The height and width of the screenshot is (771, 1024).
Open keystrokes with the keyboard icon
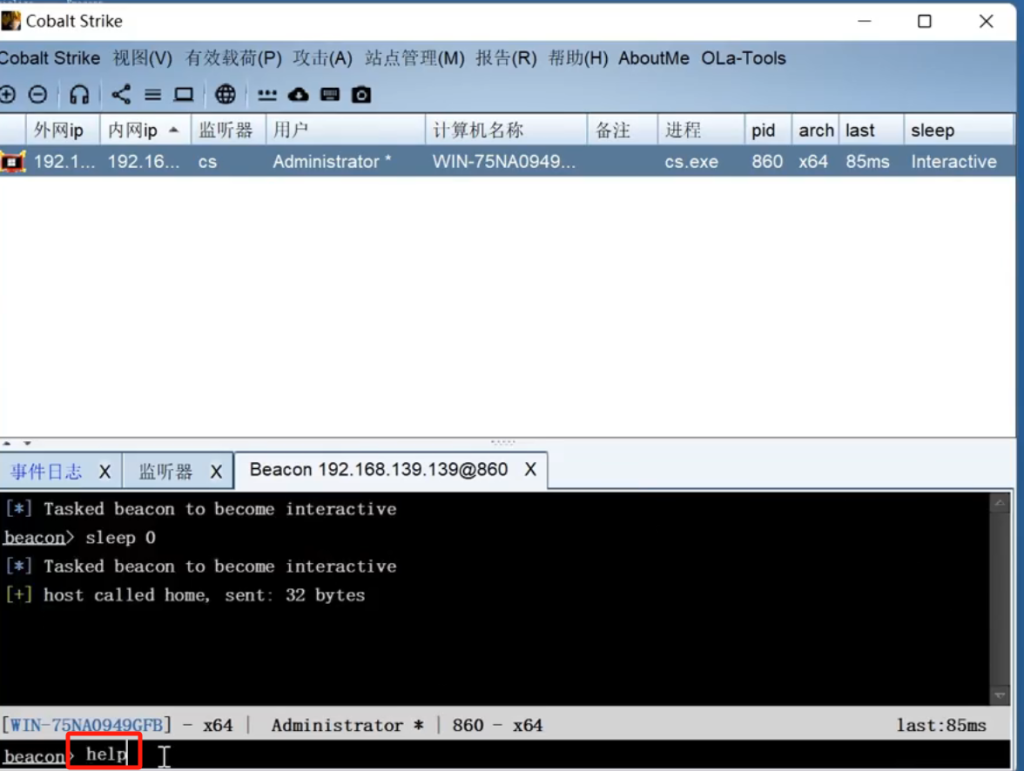click(x=330, y=95)
